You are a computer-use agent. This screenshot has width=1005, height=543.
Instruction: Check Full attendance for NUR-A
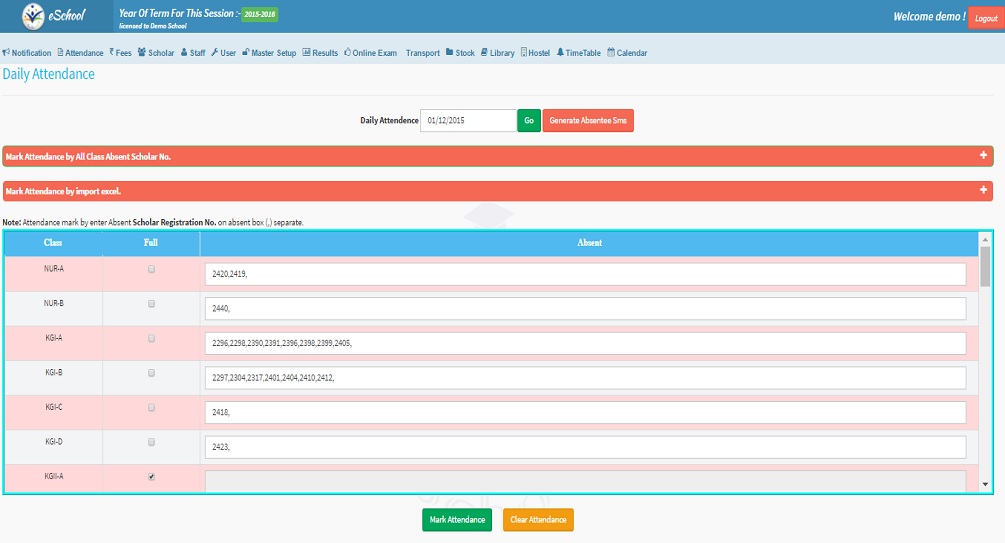point(151,269)
